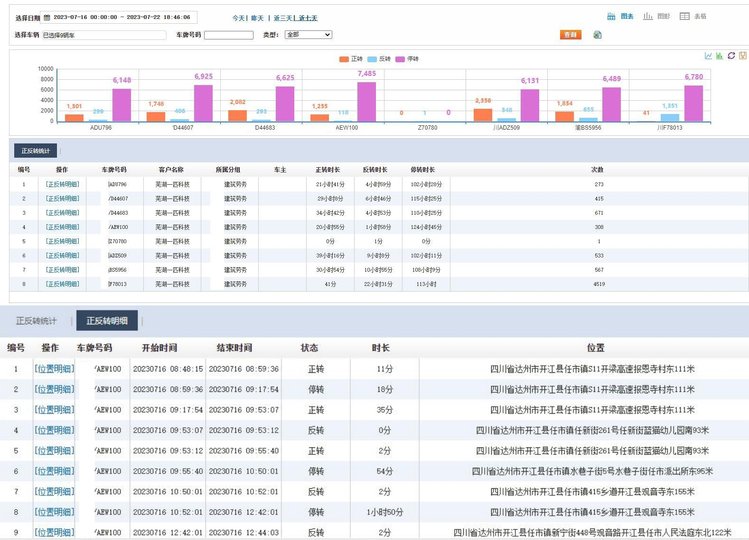749x540 pixels.
Task: Click the orange 查询 button
Action: (570, 34)
